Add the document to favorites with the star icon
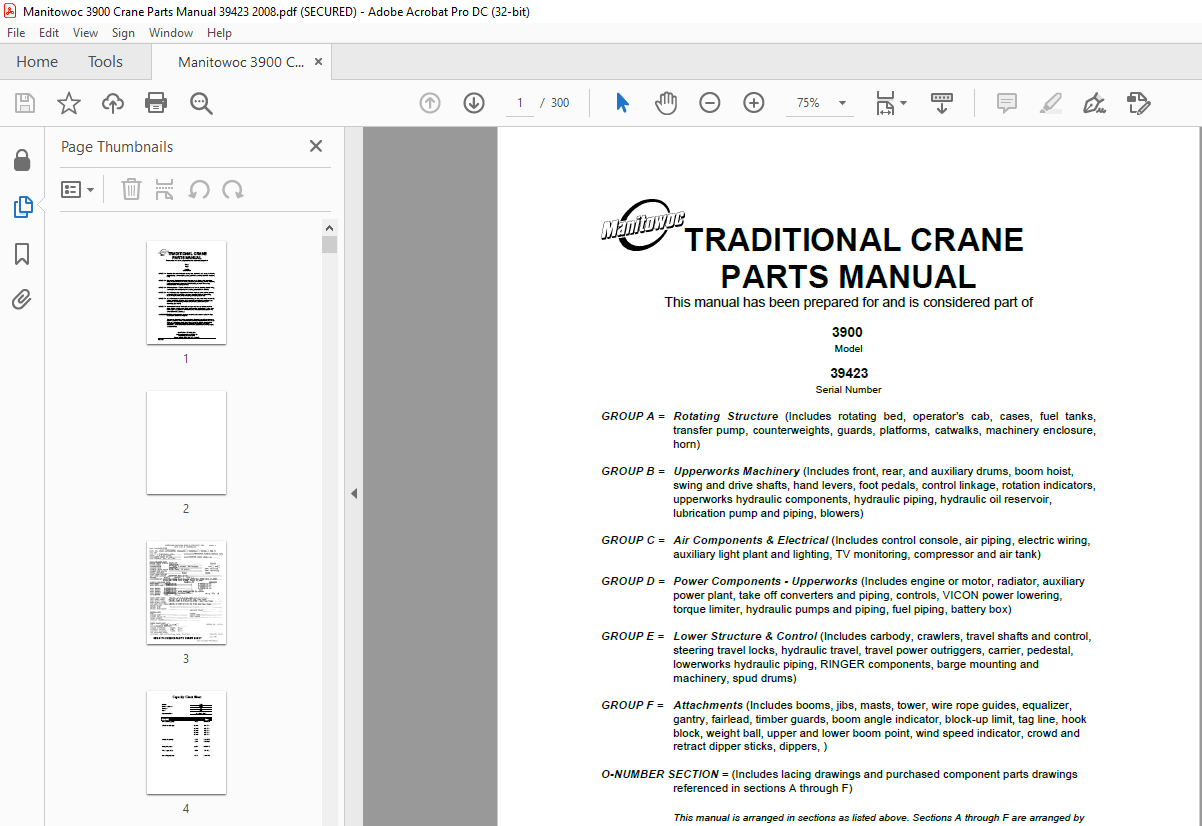Image resolution: width=1202 pixels, height=826 pixels. pyautogui.click(x=68, y=103)
